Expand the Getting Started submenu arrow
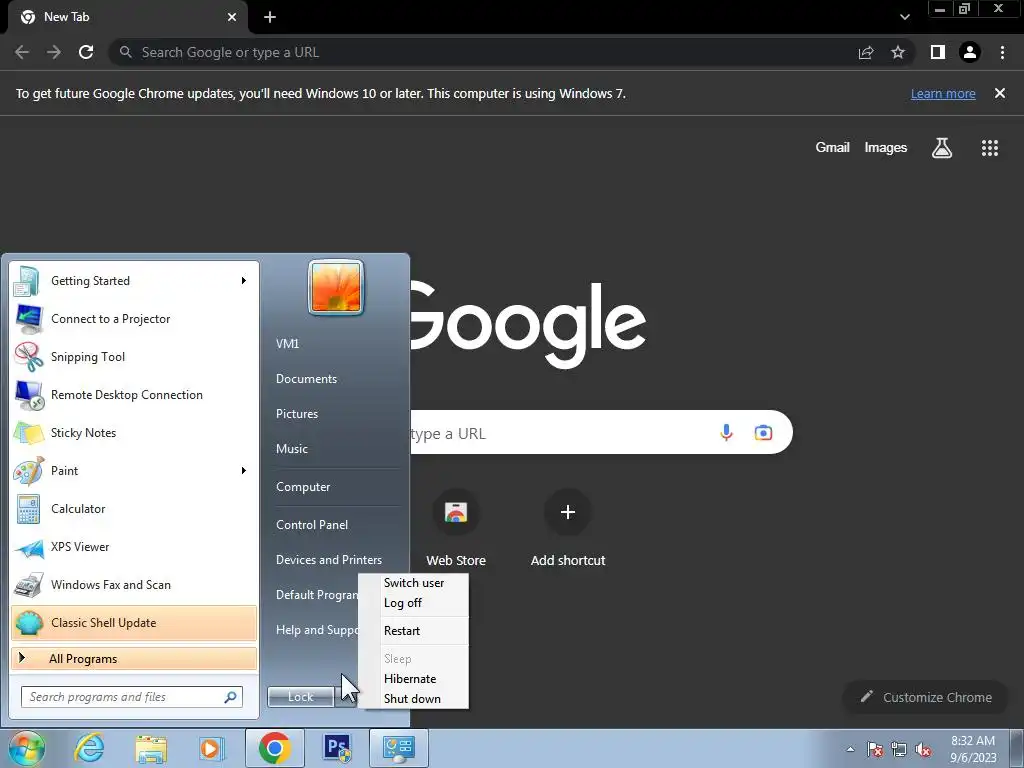 tap(244, 281)
